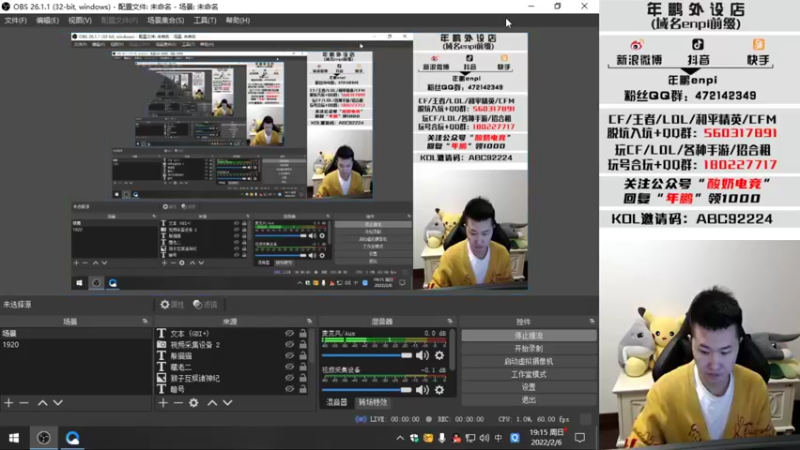800x450 pixels.
Task: Undock the 混音器 panel via header icon
Action: tap(450, 321)
